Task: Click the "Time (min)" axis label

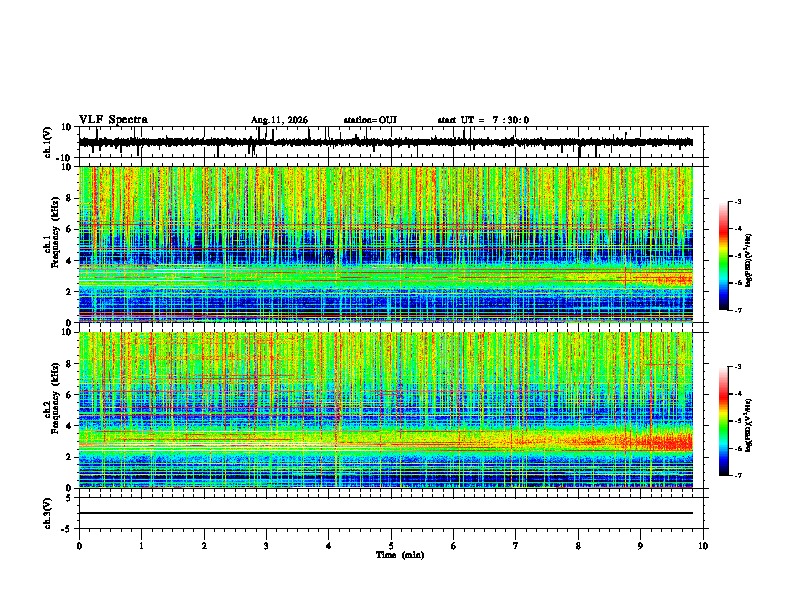Action: [x=400, y=555]
